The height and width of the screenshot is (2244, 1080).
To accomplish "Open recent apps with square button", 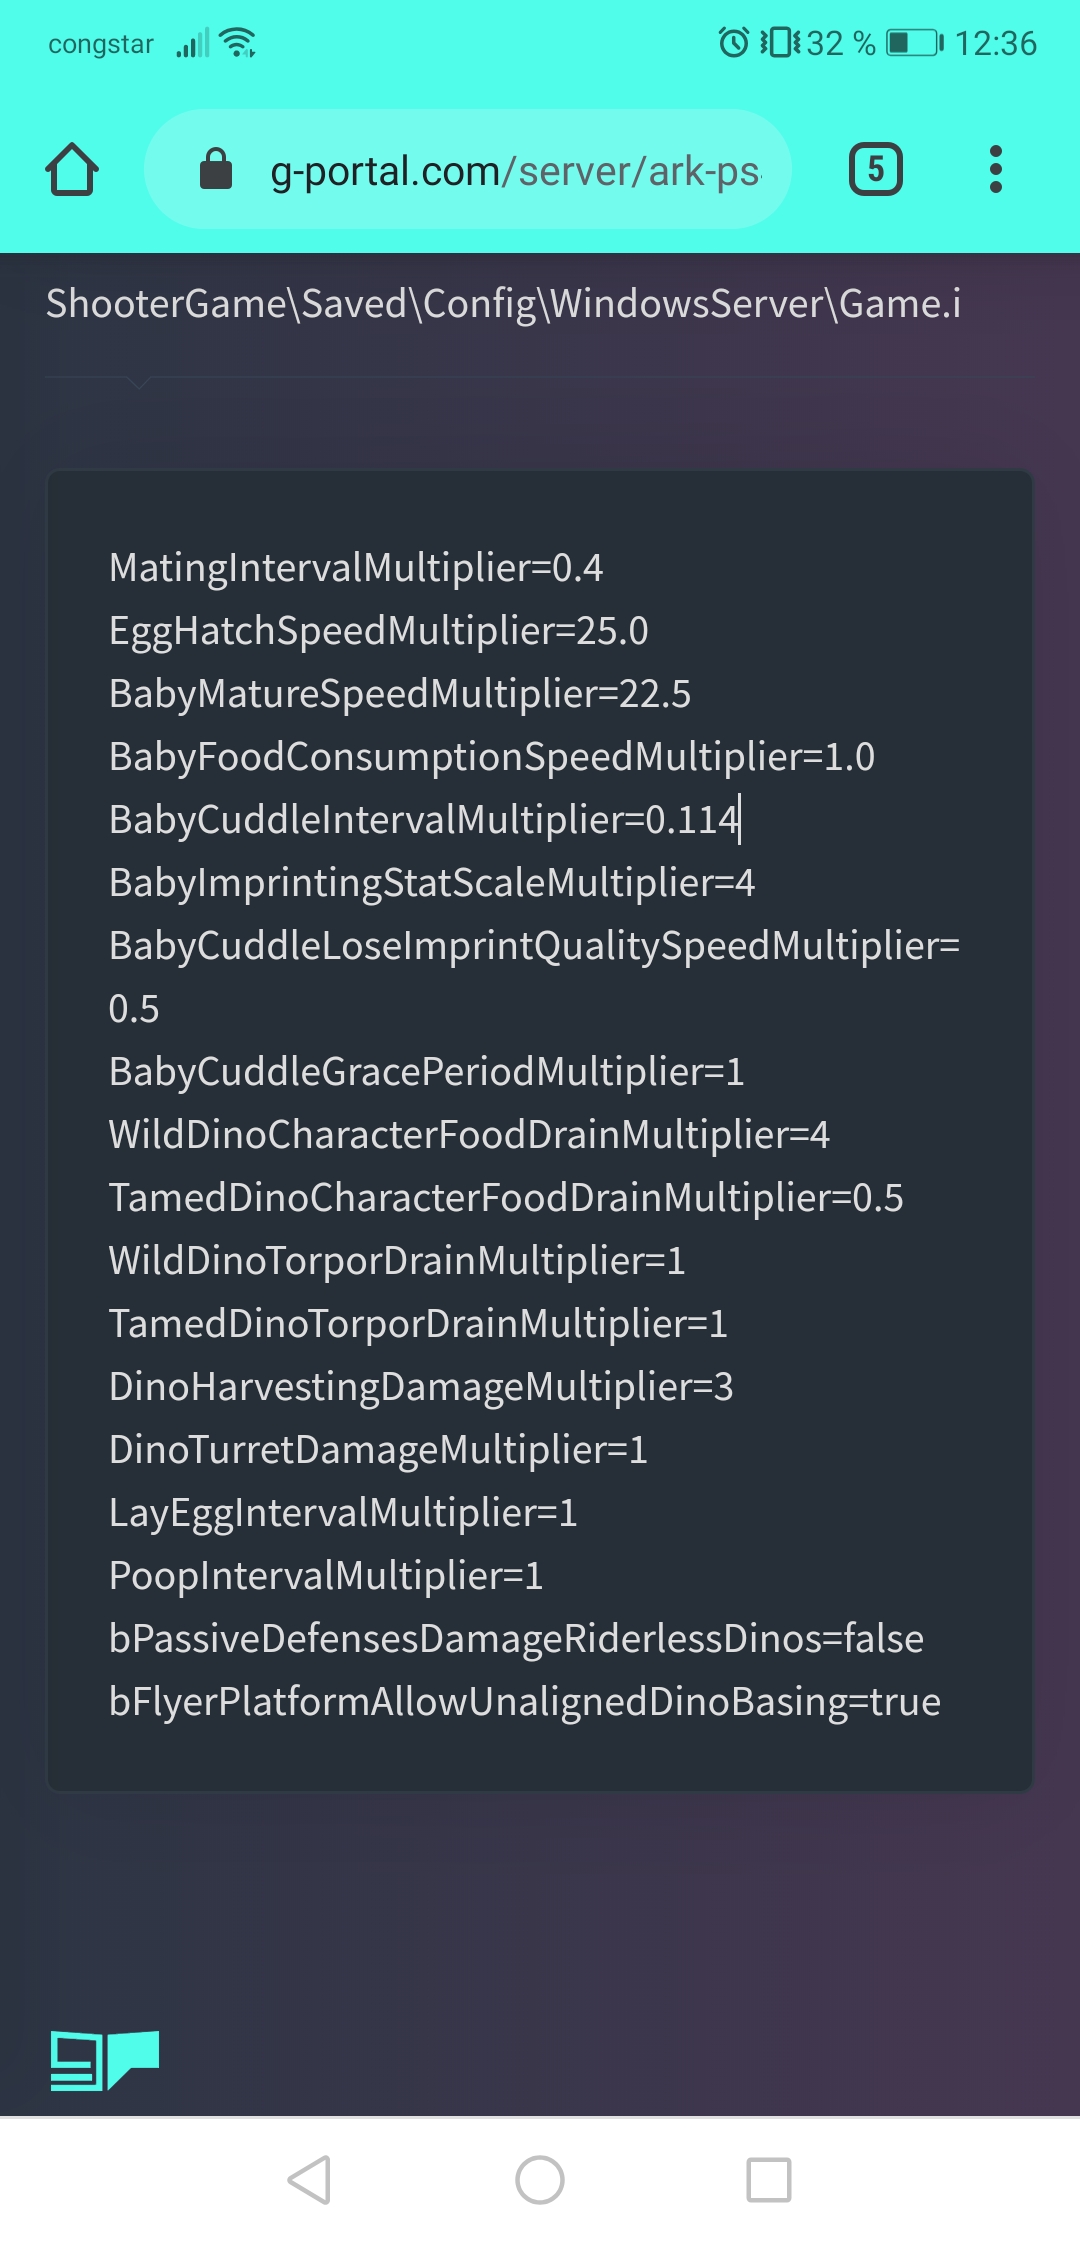I will click(769, 2180).
